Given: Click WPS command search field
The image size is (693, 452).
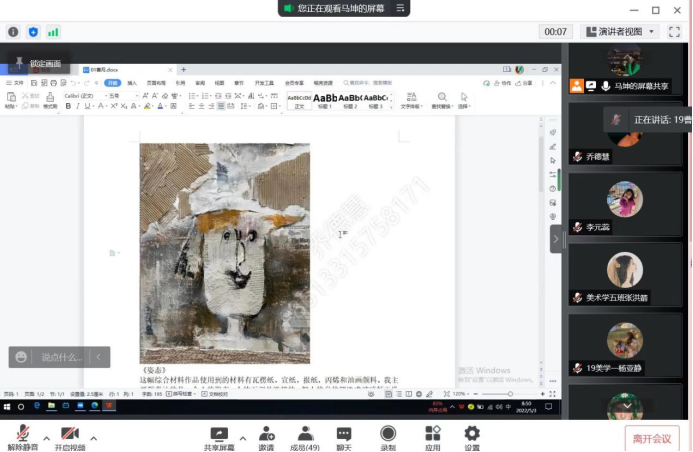Looking at the screenshot, I should point(368,83).
